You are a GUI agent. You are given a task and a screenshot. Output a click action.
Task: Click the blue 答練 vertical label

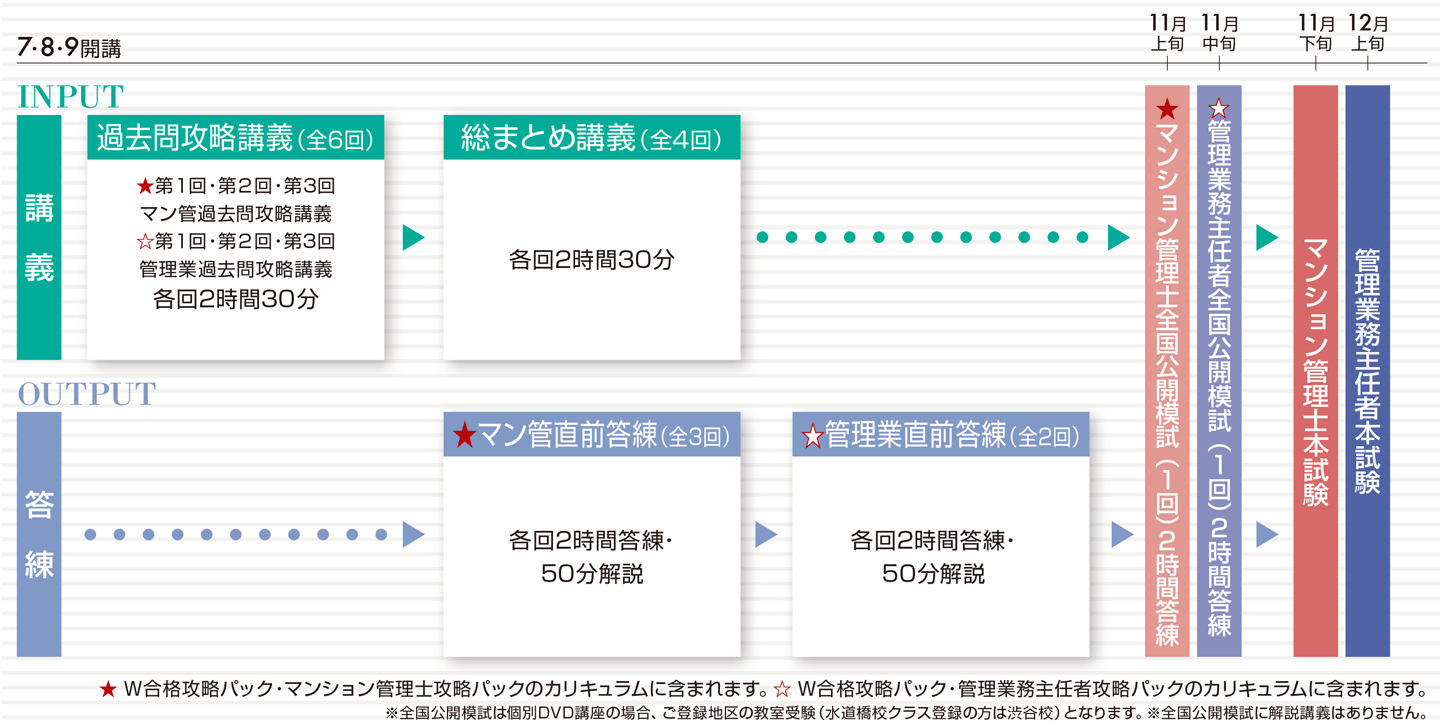(39, 534)
